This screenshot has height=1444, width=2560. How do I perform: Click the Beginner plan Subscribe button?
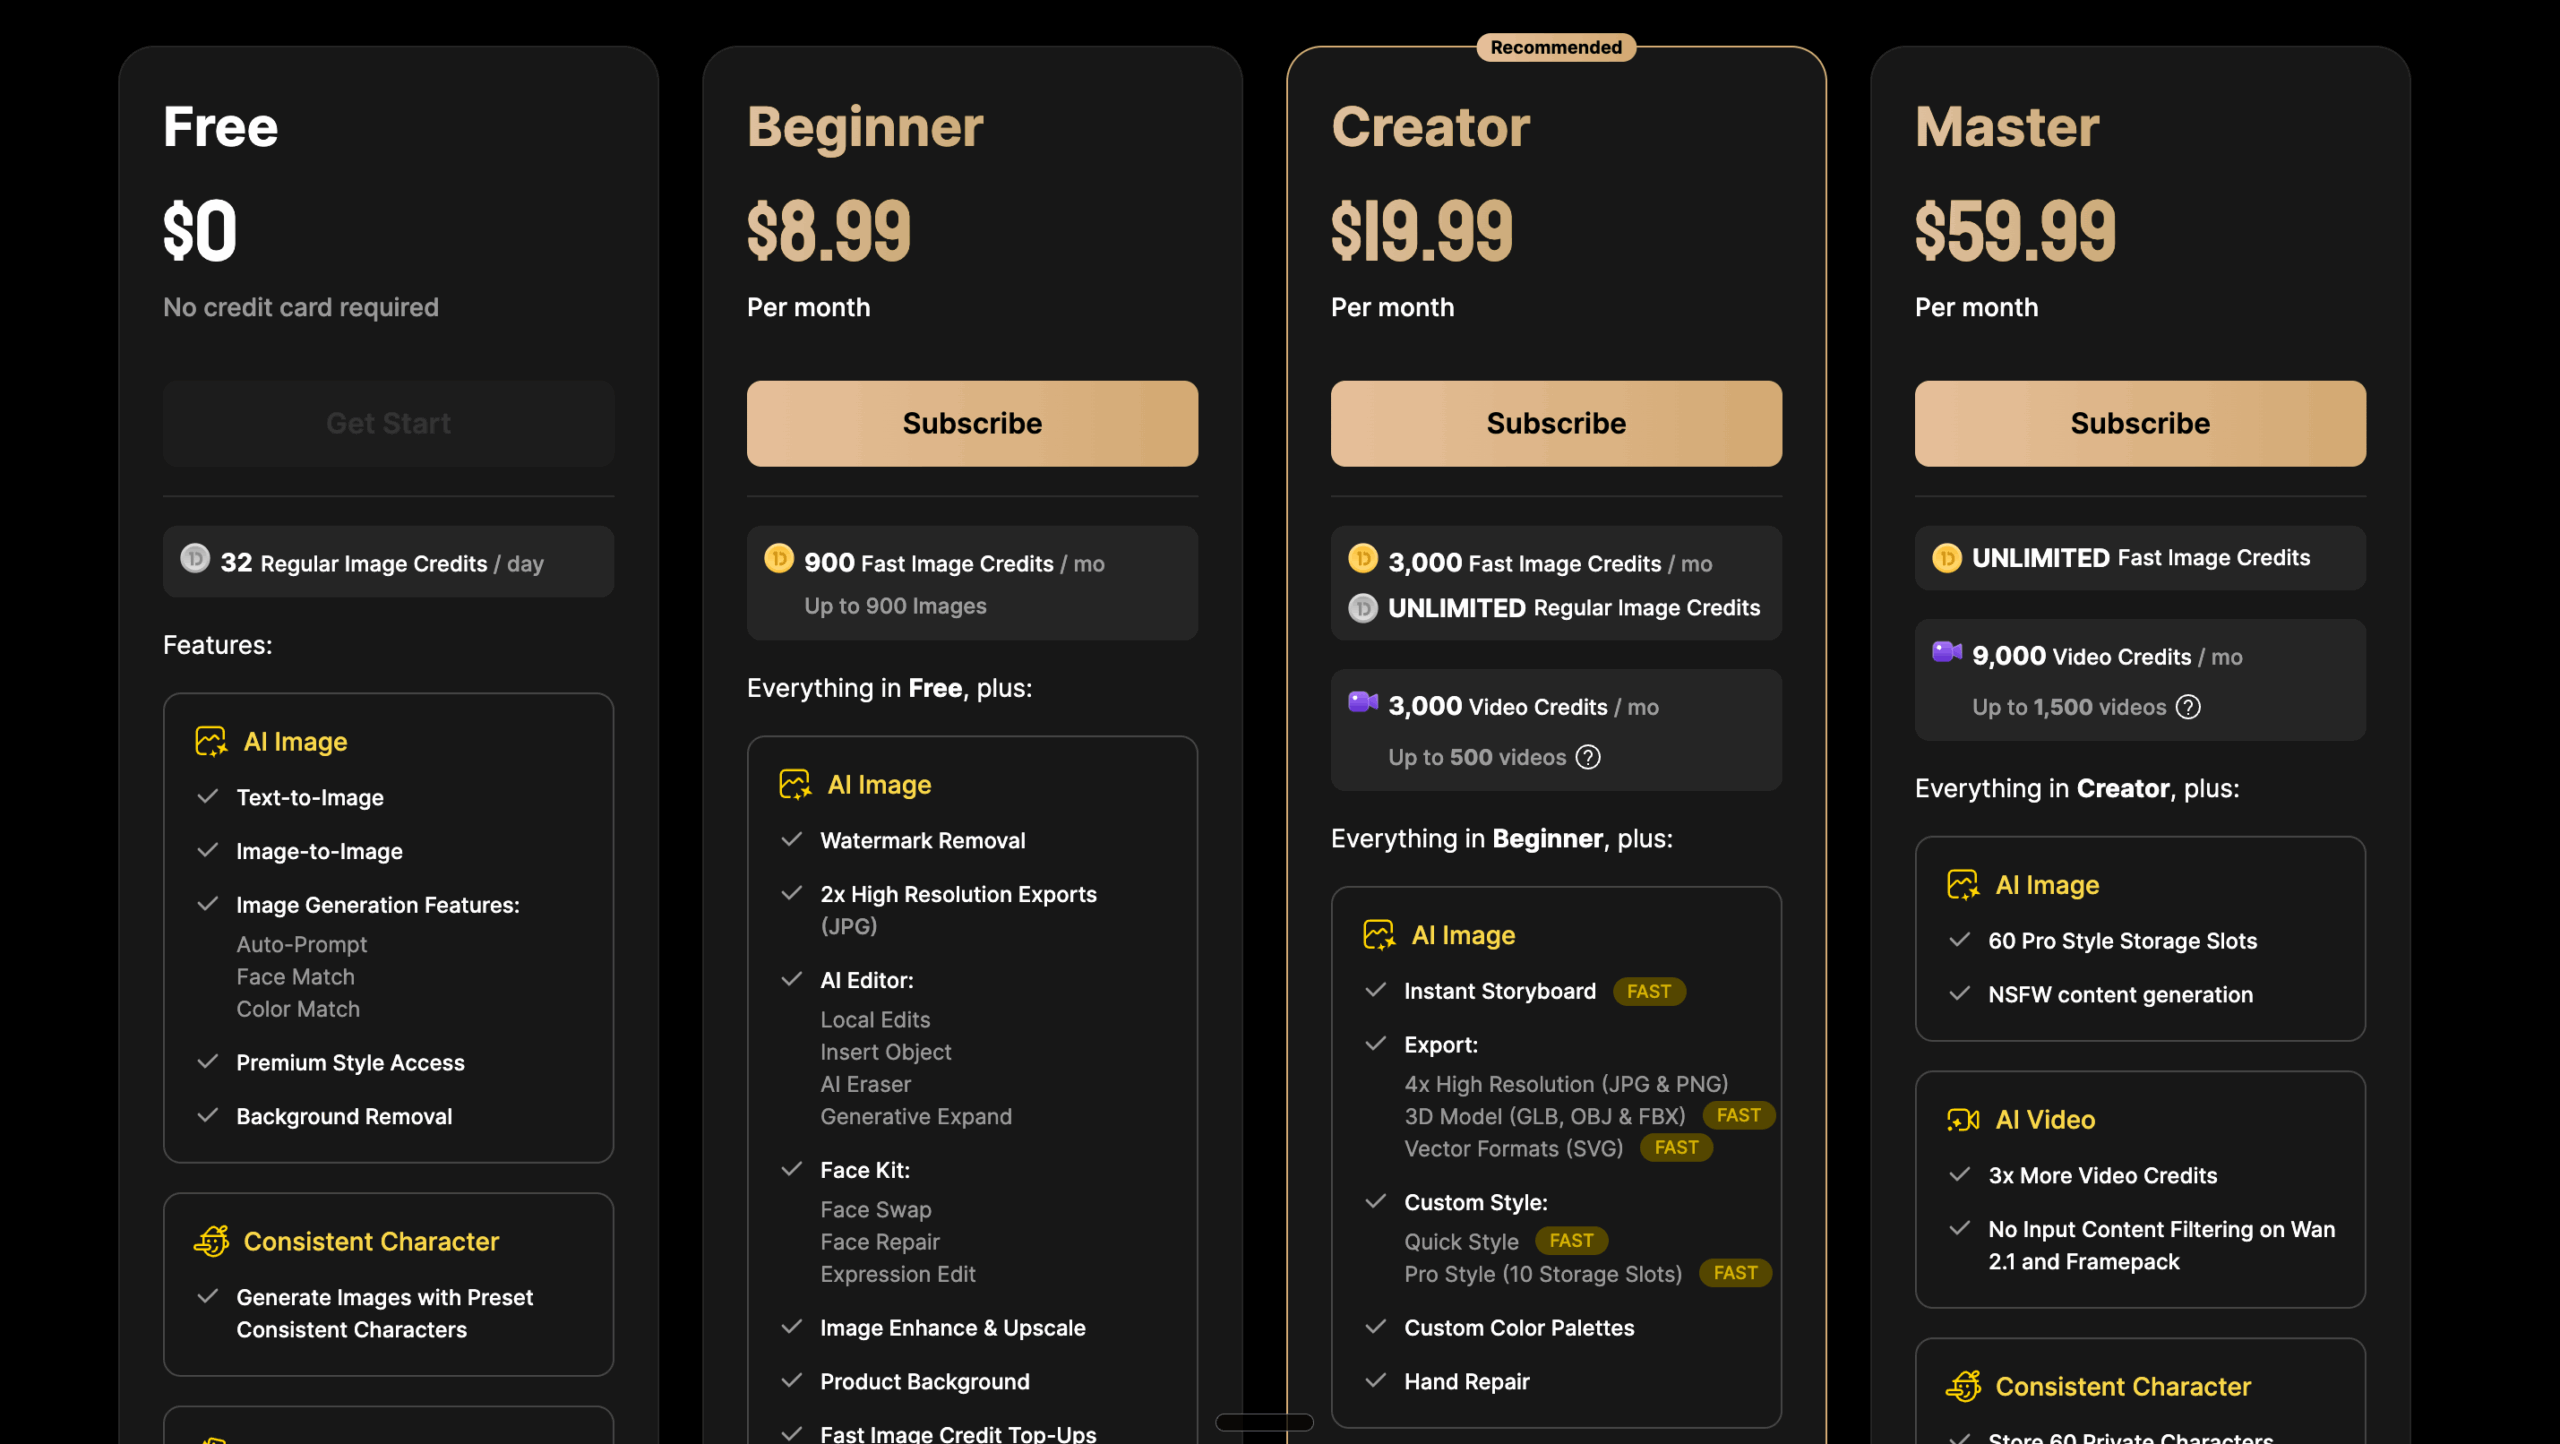pyautogui.click(x=972, y=423)
